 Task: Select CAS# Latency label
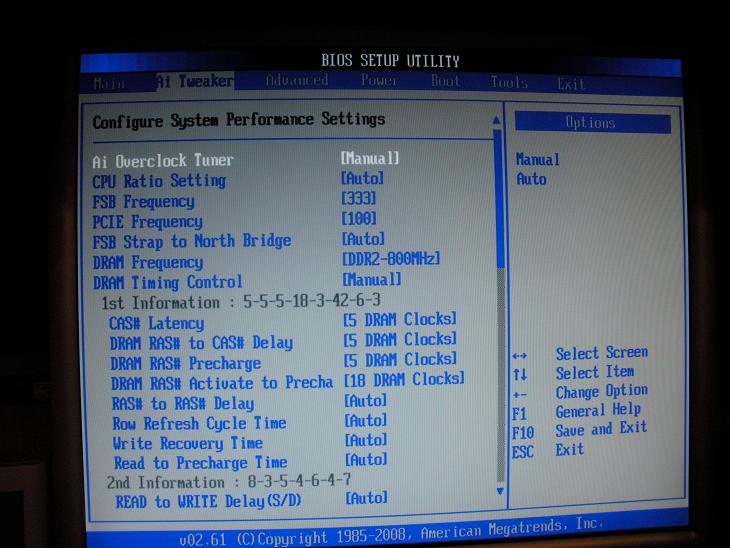(x=156, y=323)
